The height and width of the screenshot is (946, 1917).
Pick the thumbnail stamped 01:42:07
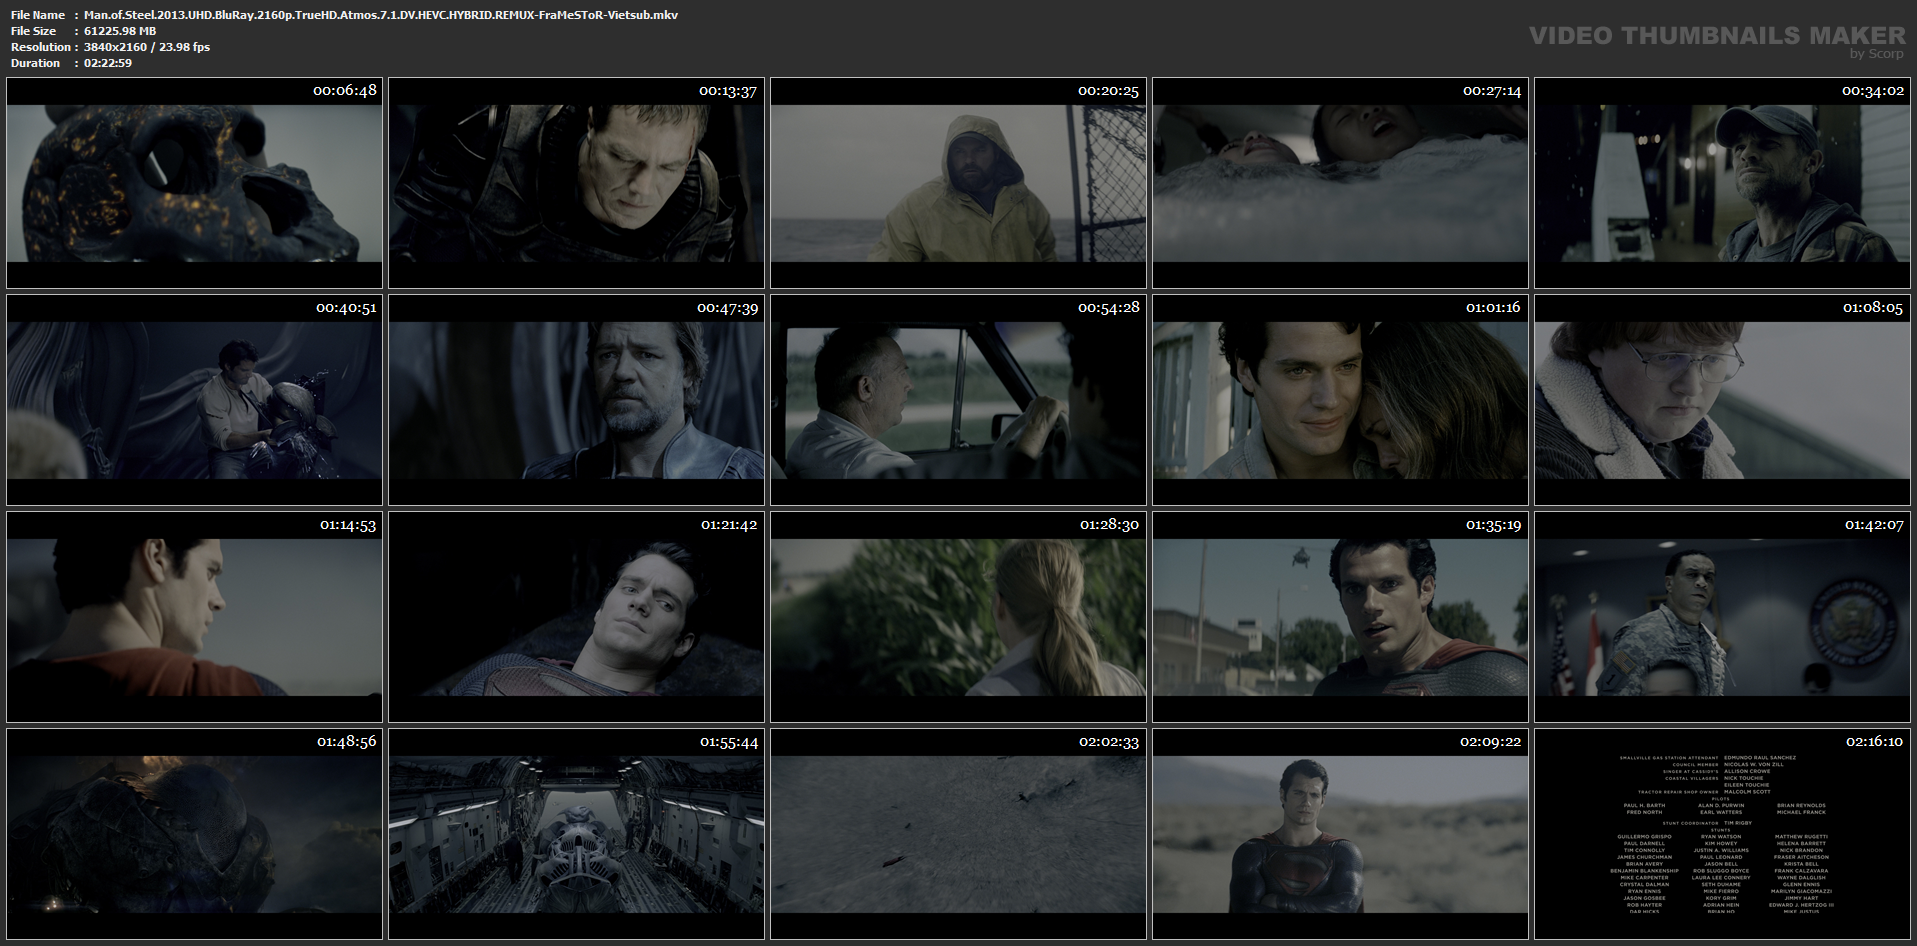(1722, 617)
